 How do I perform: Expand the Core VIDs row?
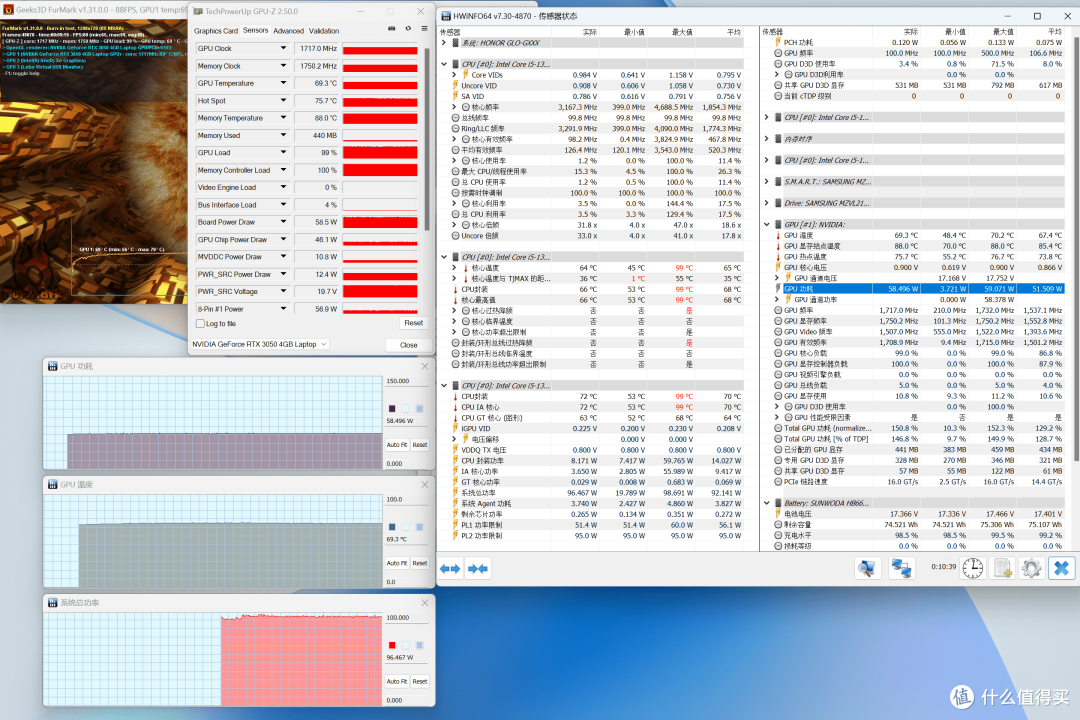click(455, 75)
